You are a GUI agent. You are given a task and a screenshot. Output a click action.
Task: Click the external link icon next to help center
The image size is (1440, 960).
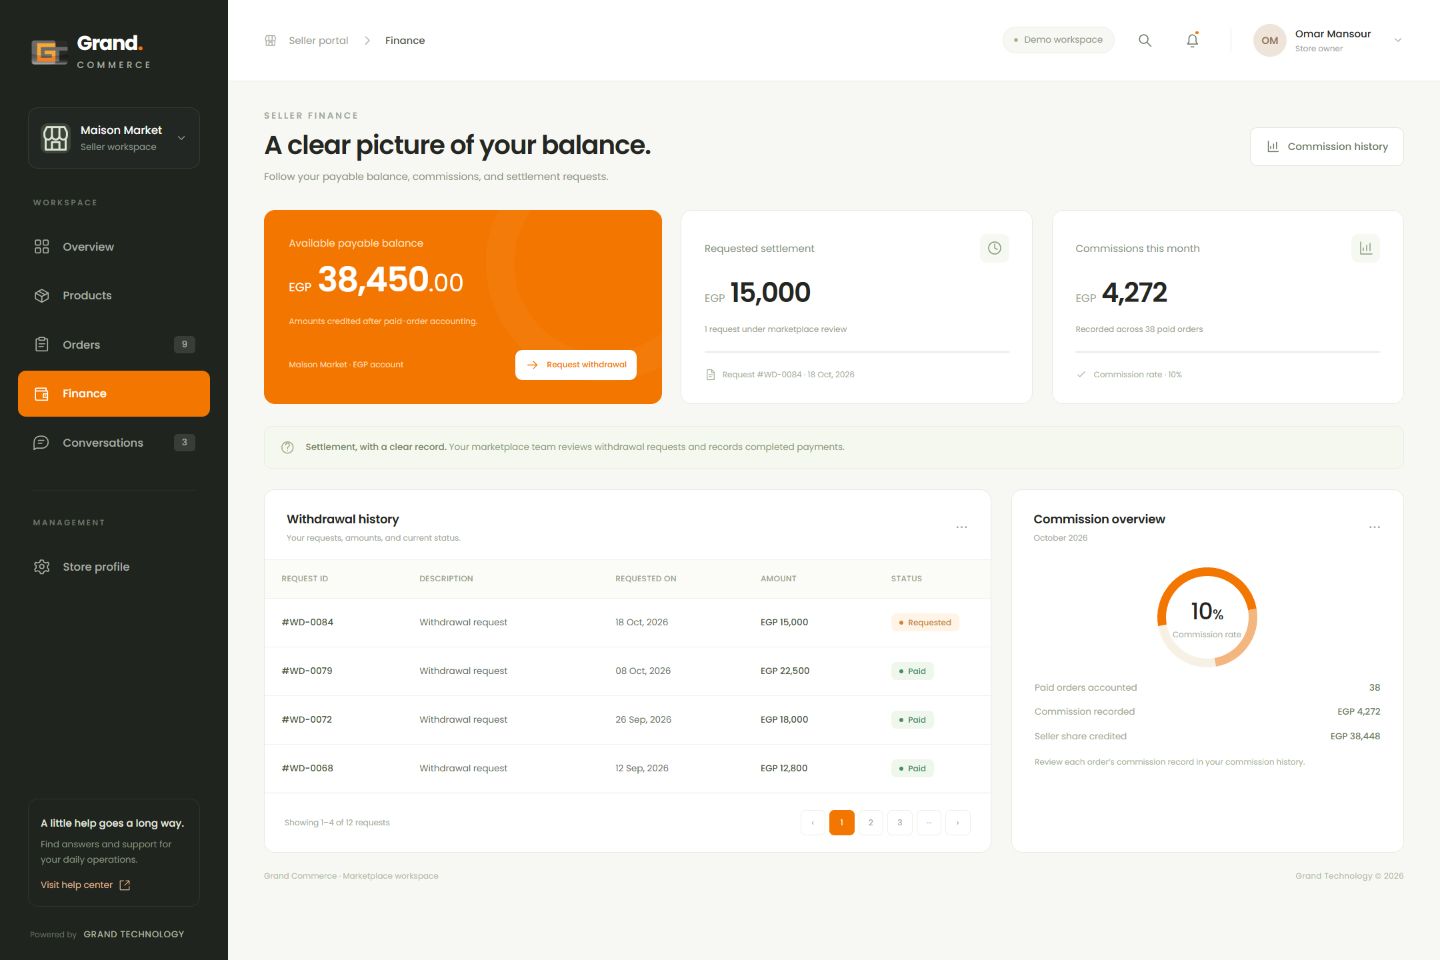click(x=125, y=885)
